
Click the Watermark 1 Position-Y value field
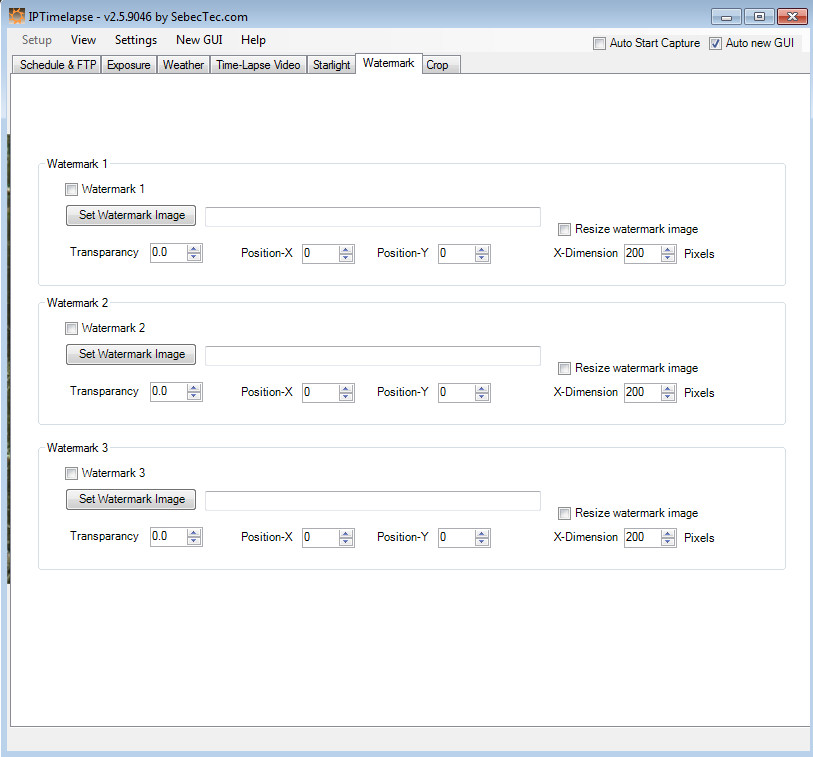coord(456,254)
